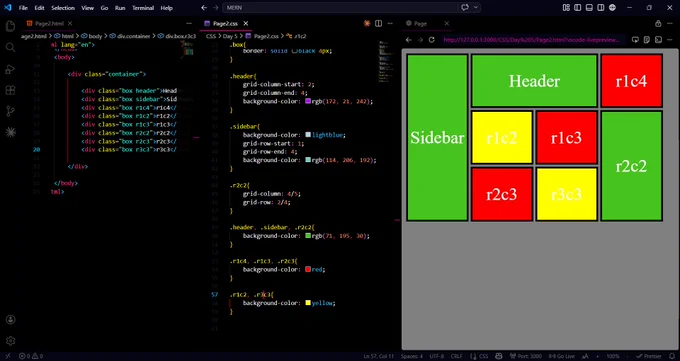Change CSS language mode in status bar
This screenshot has height=361, width=680.
(483, 356)
